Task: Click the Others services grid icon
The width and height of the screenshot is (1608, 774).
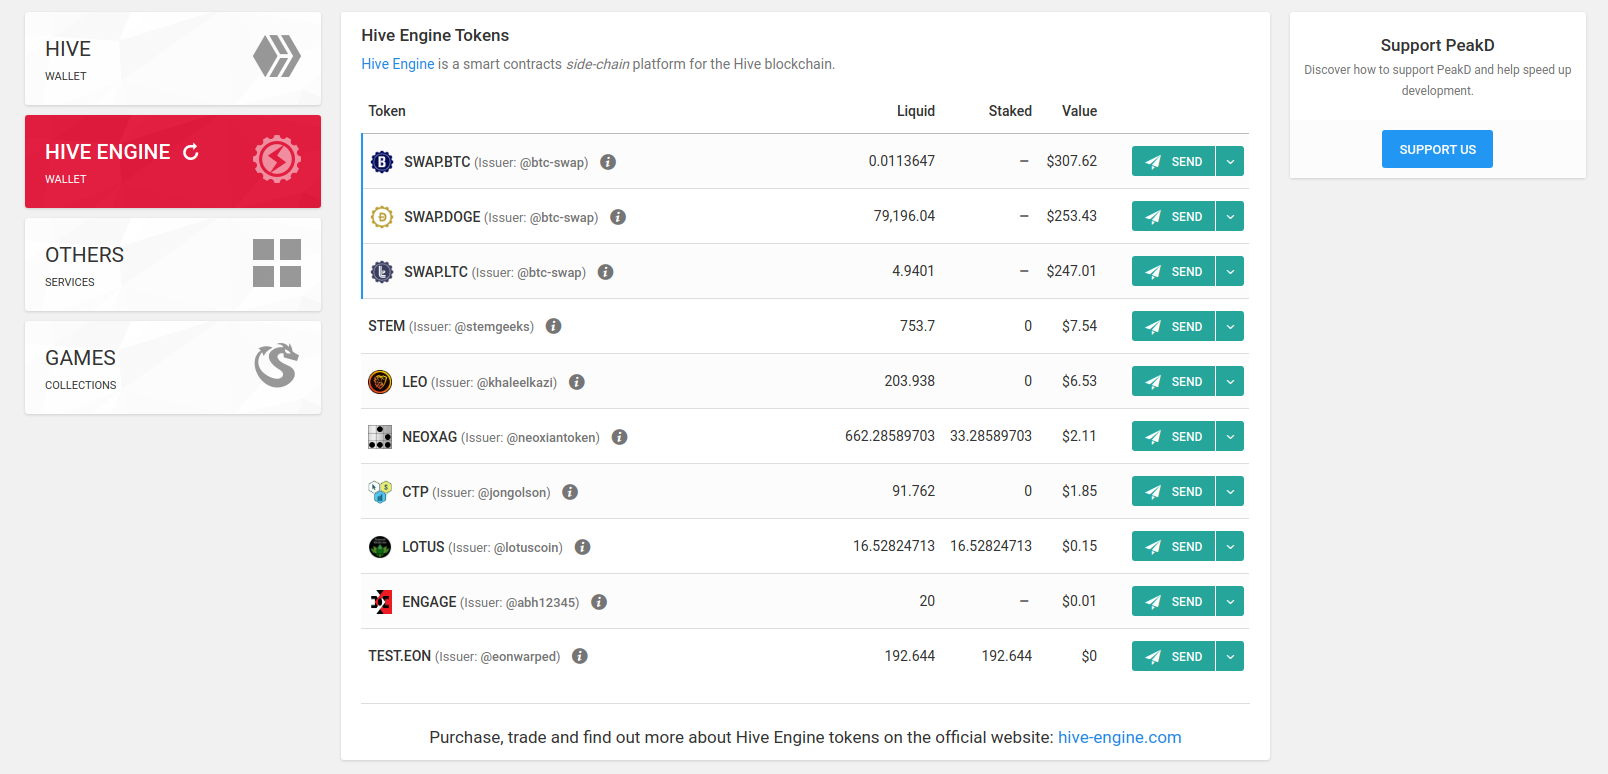Action: 277,263
